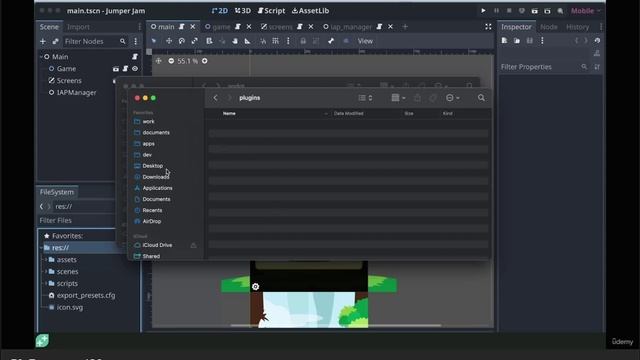Toggle Movie Maker mode icon
The image size is (640, 360).
coord(560,11)
